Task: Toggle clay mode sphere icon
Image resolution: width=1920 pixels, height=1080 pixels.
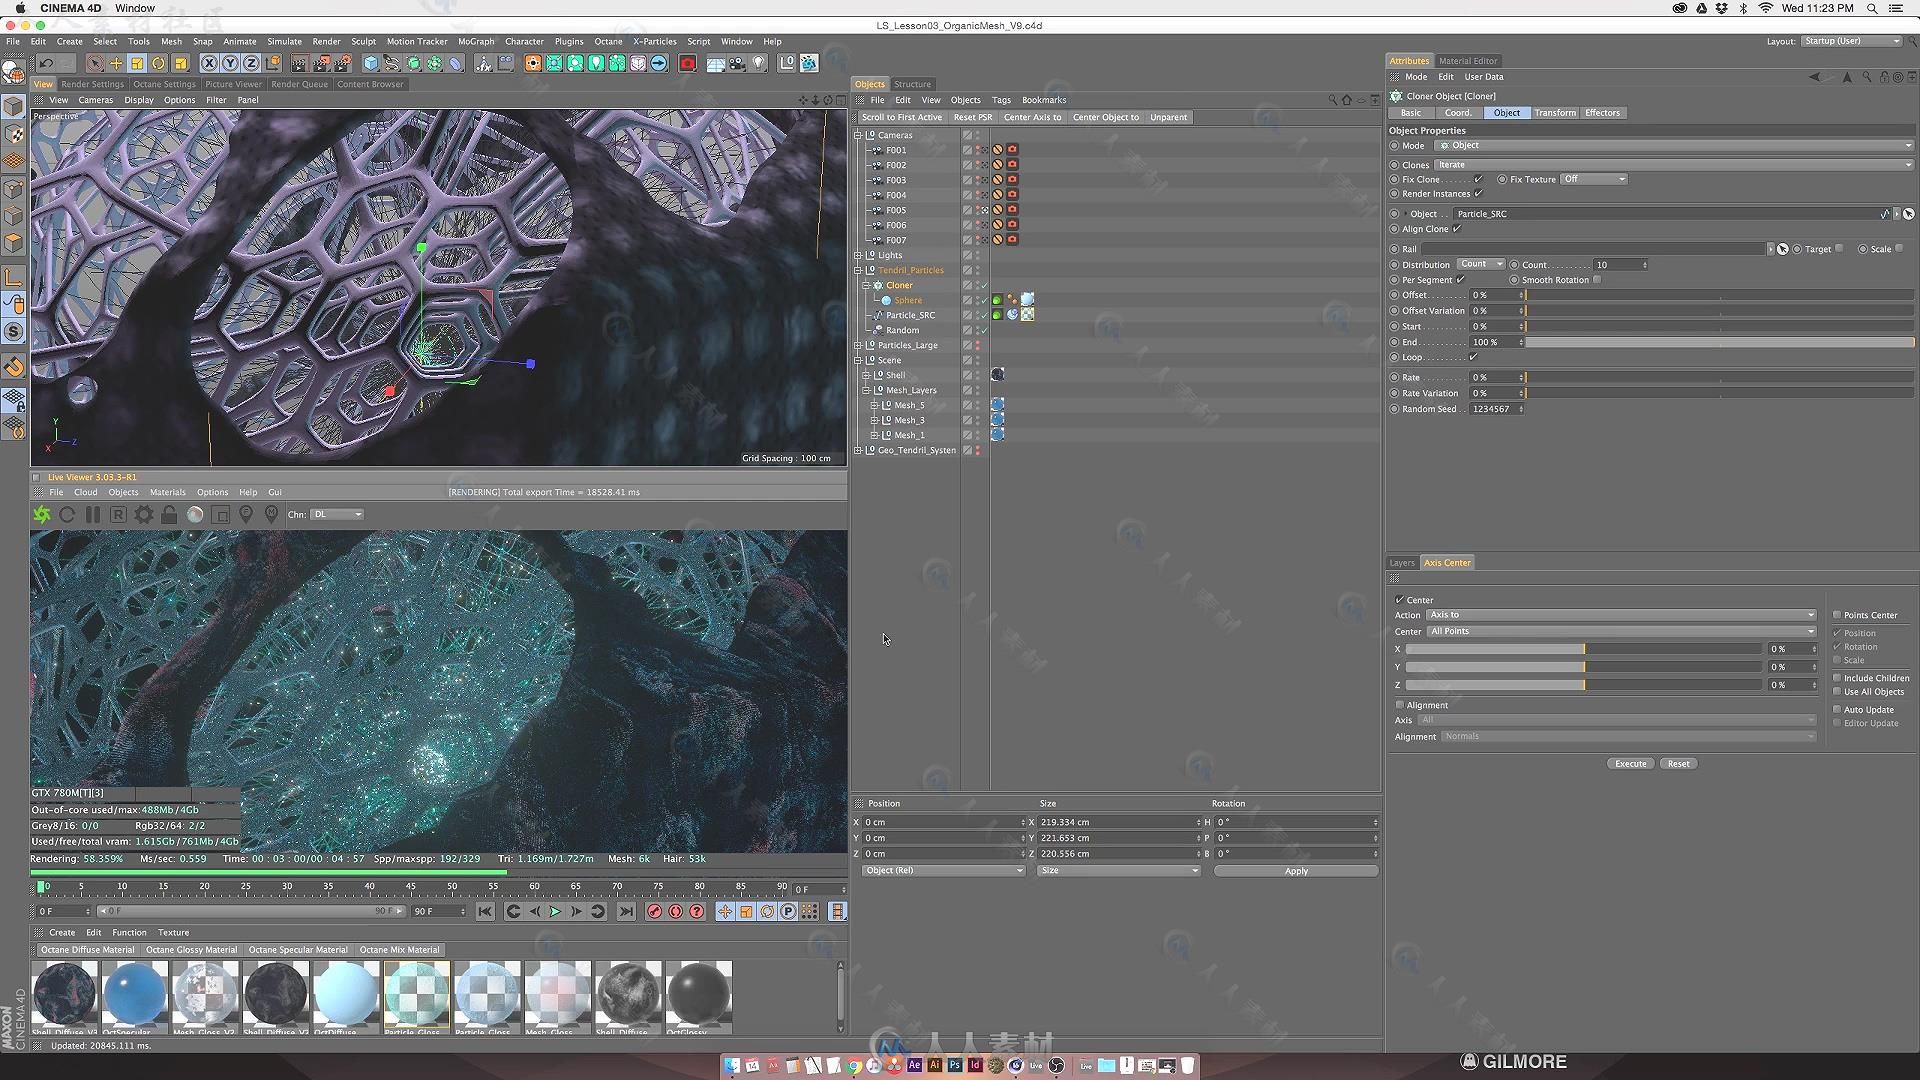Action: coord(195,514)
